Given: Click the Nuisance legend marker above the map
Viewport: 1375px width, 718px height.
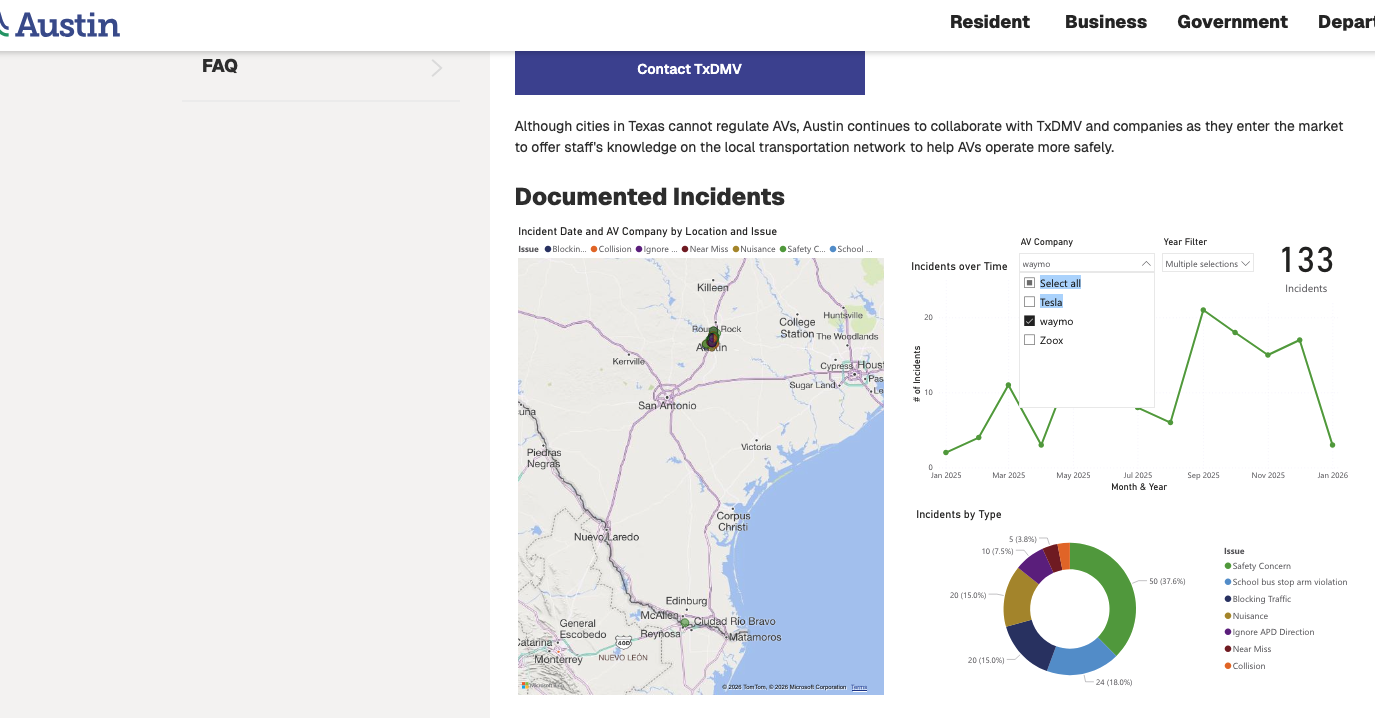Looking at the screenshot, I should 736,249.
